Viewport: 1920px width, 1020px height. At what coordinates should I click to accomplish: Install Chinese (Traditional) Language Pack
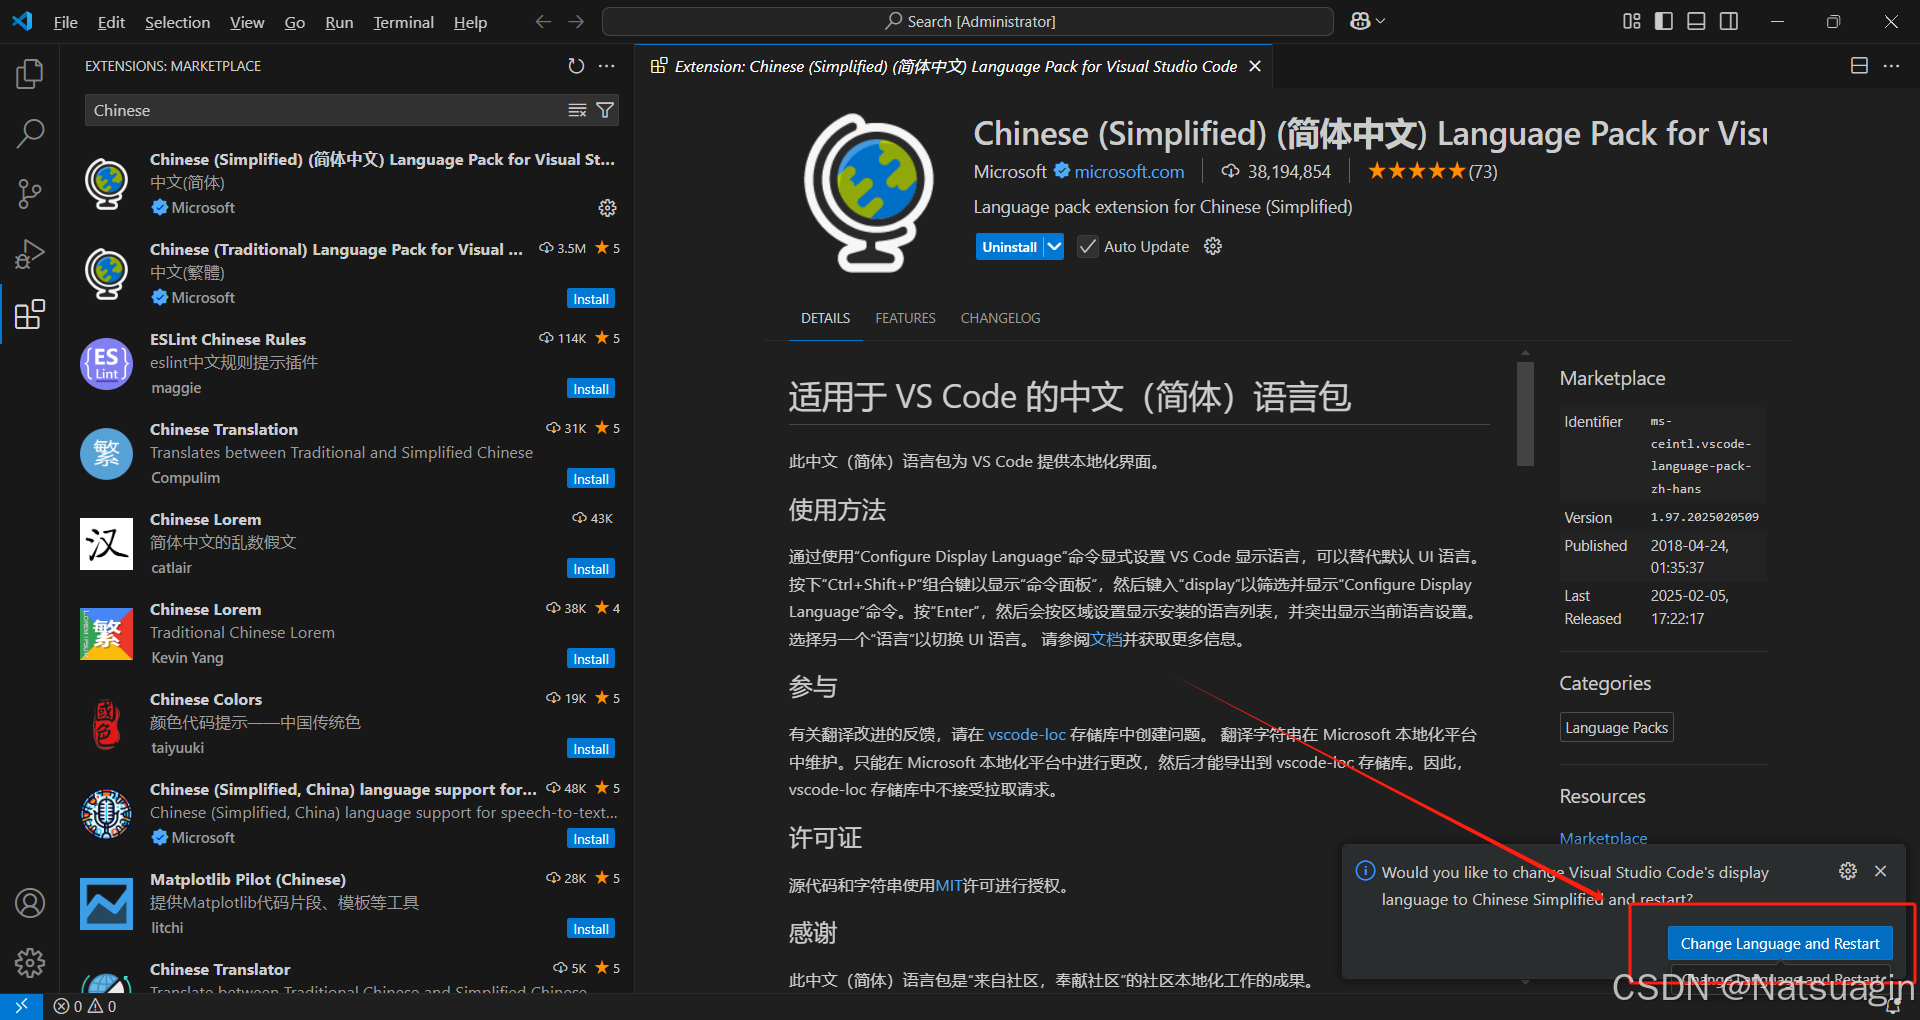click(591, 299)
